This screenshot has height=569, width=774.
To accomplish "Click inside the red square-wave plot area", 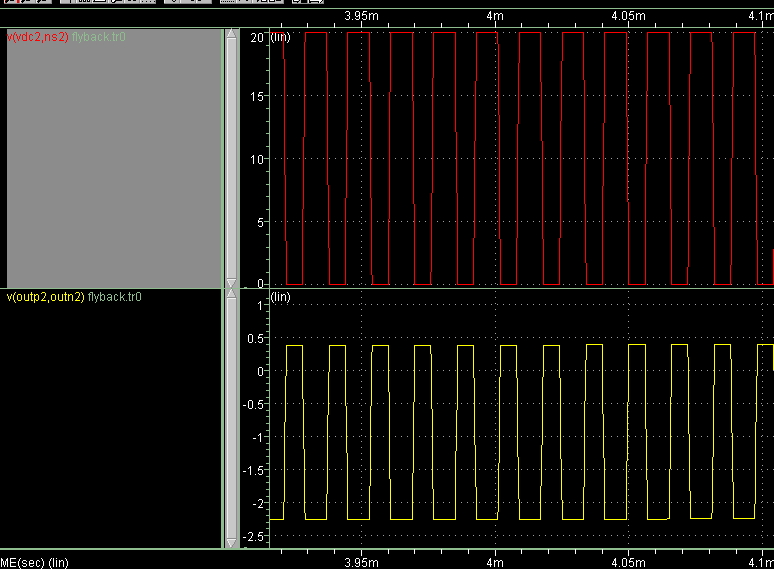I will pos(520,158).
